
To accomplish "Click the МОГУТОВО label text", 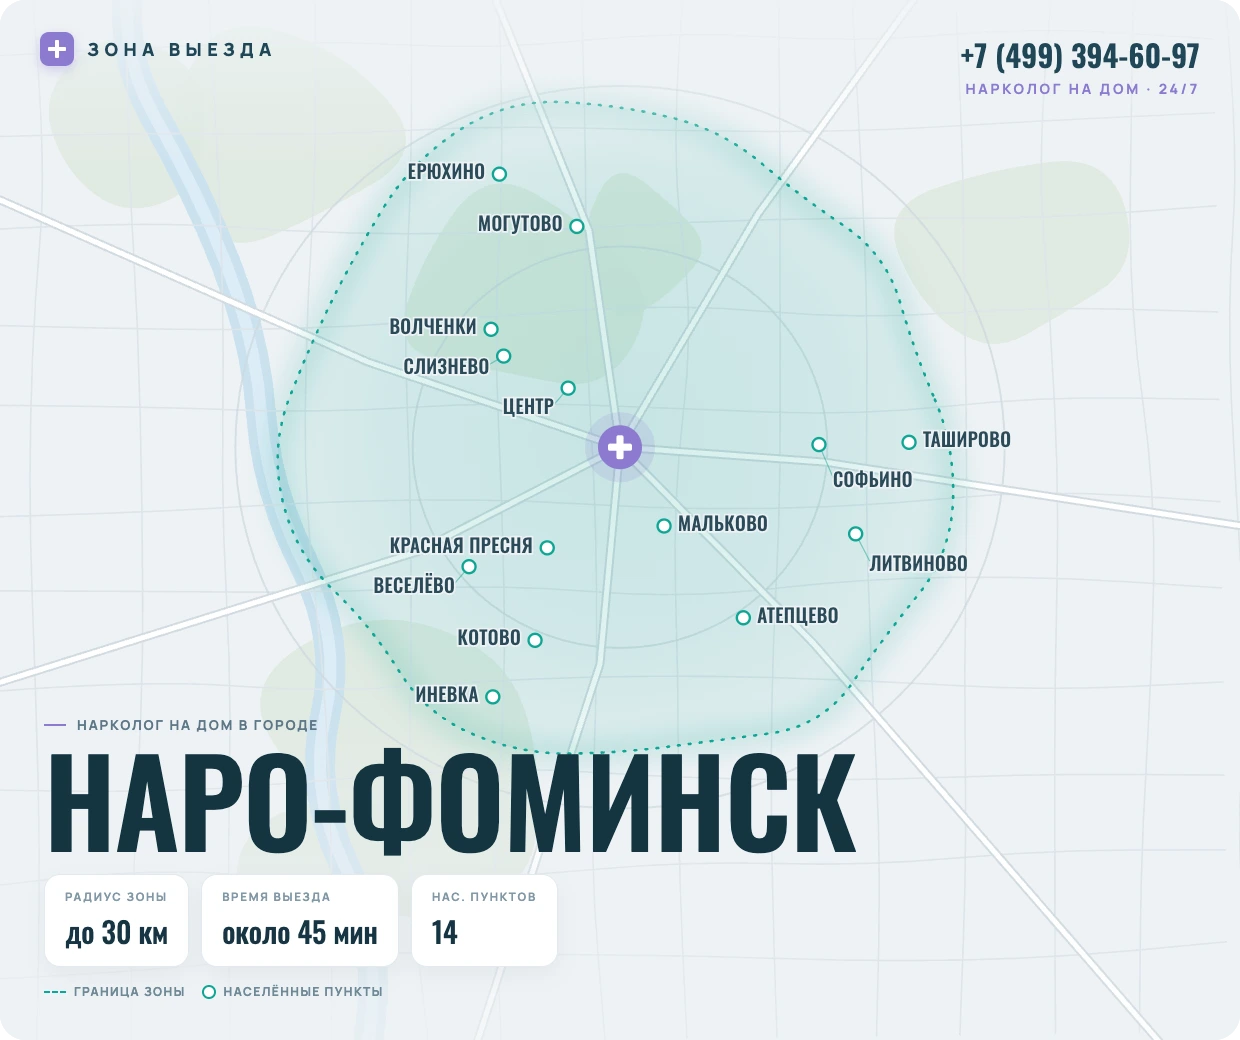I will click(x=520, y=224).
